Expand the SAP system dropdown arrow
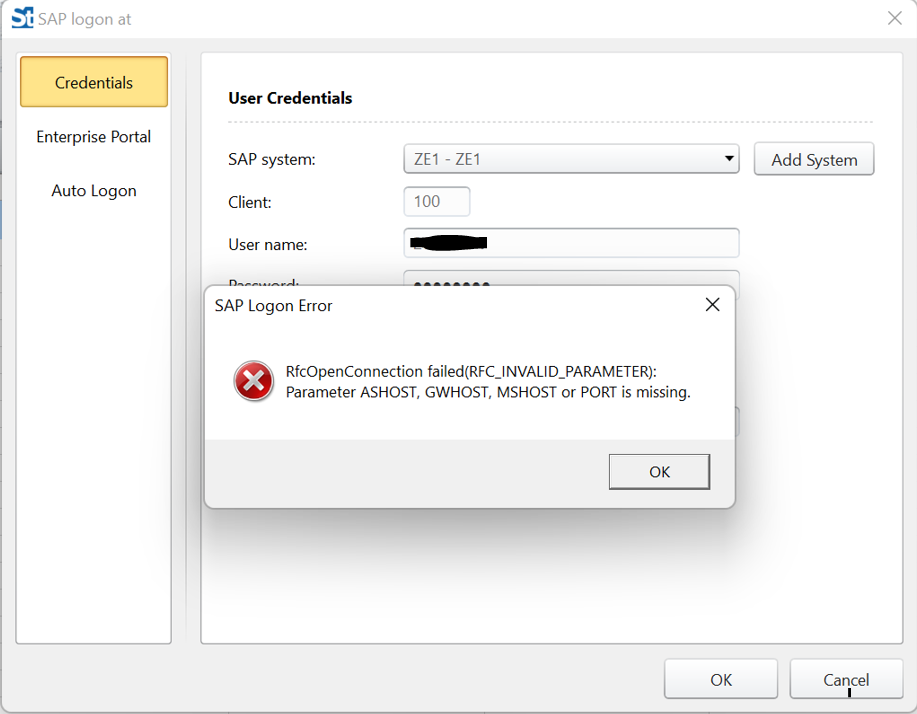 click(728, 159)
